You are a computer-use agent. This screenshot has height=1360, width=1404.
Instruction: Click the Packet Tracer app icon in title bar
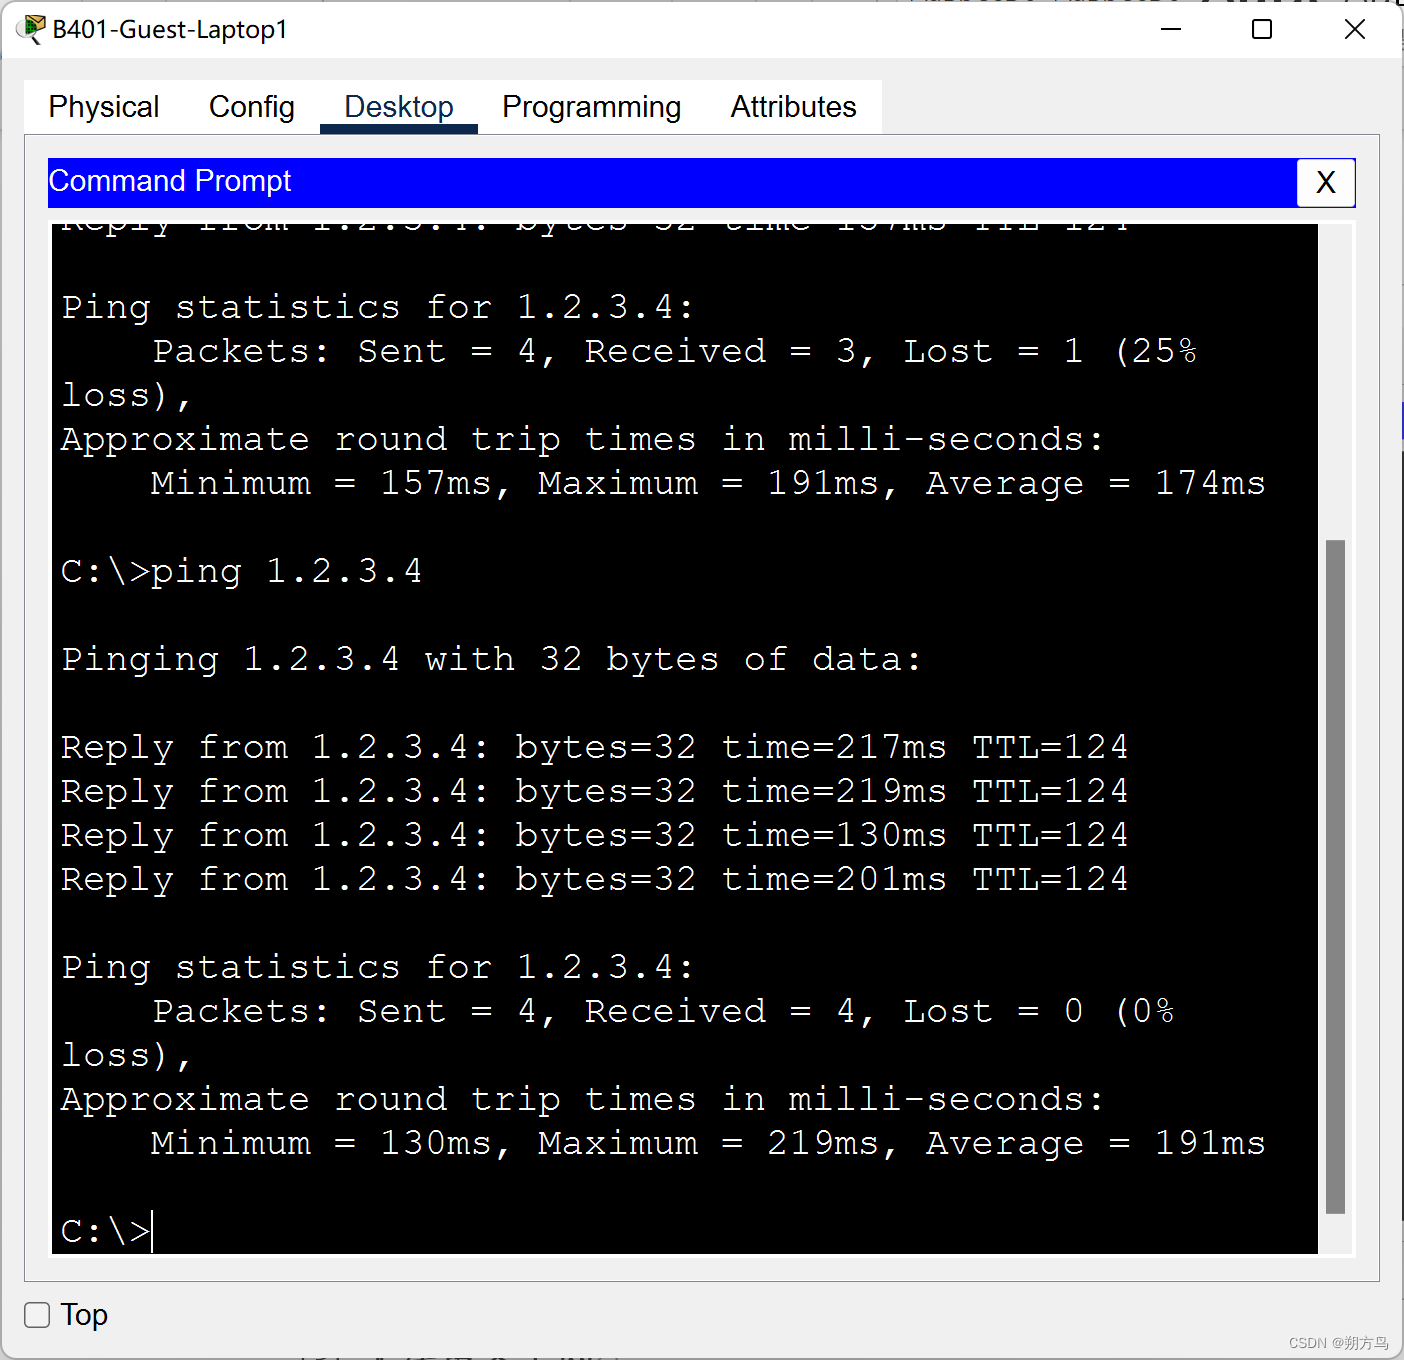coord(31,30)
